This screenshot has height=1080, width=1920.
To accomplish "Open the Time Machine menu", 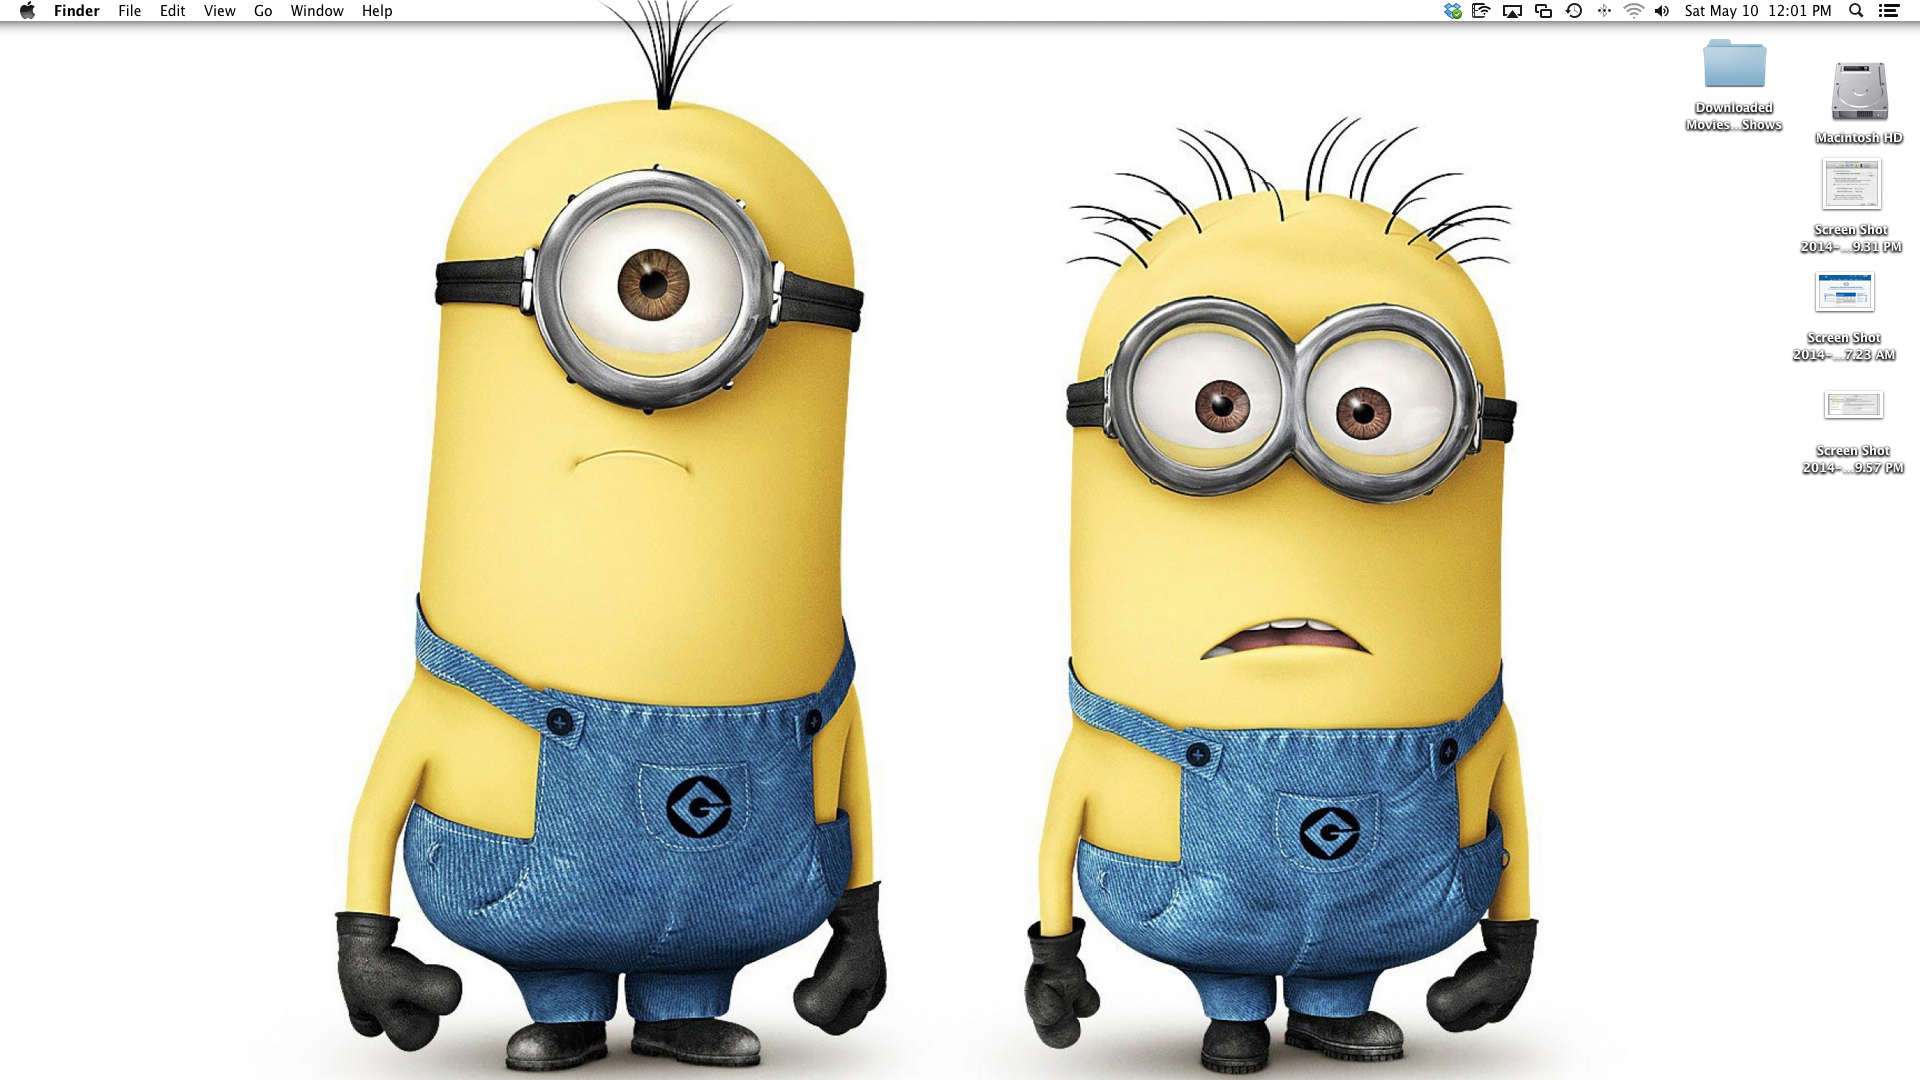I will tap(1574, 11).
